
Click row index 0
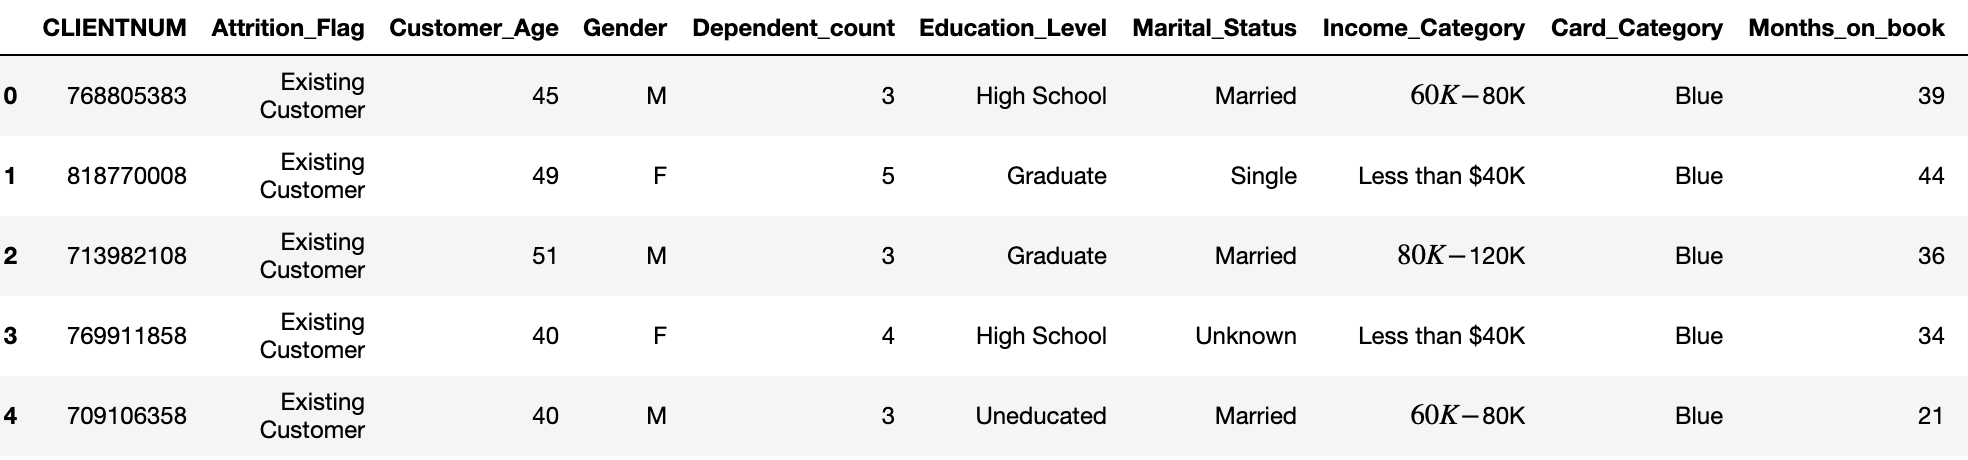click(11, 96)
